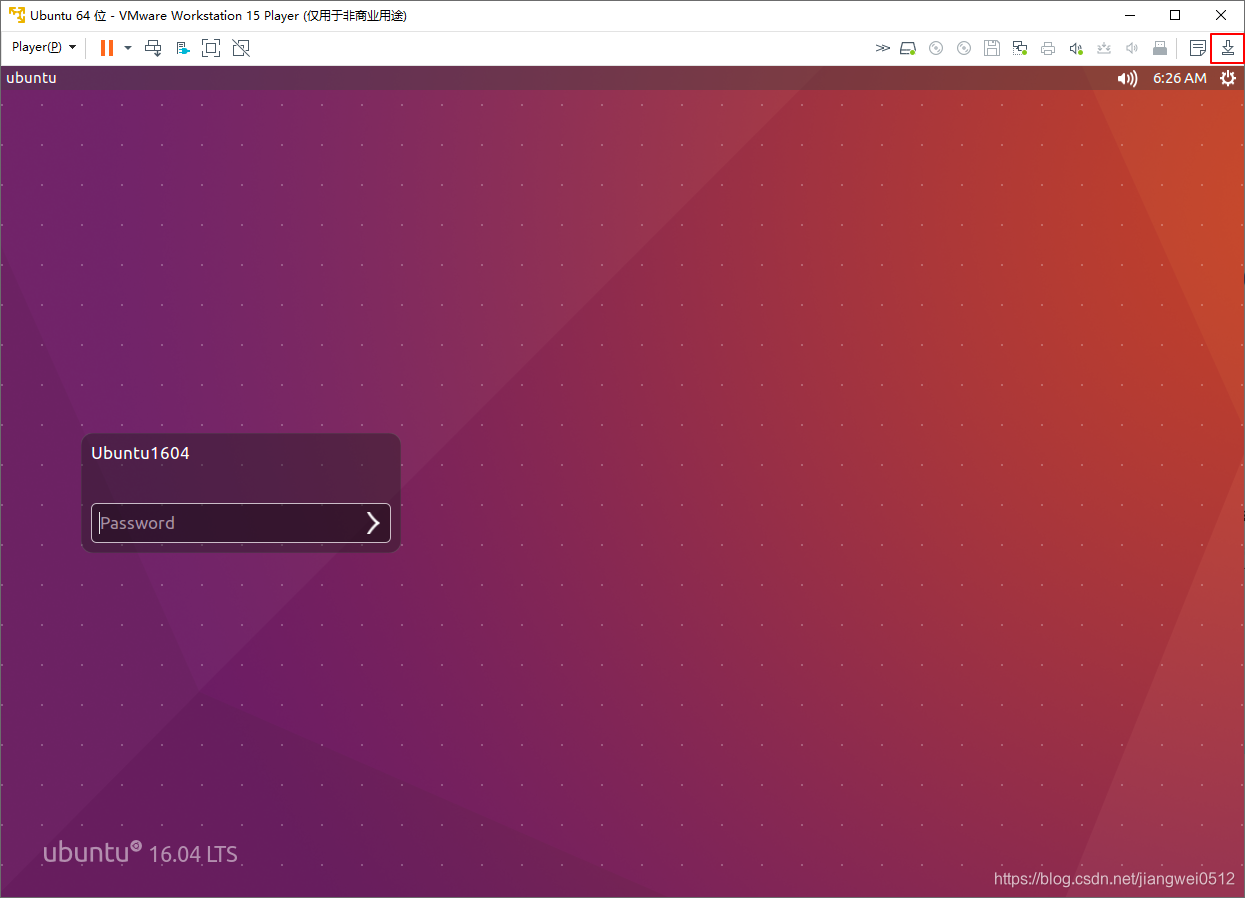This screenshot has width=1245, height=898.
Task: Submit login with the arrow button
Action: pyautogui.click(x=374, y=523)
